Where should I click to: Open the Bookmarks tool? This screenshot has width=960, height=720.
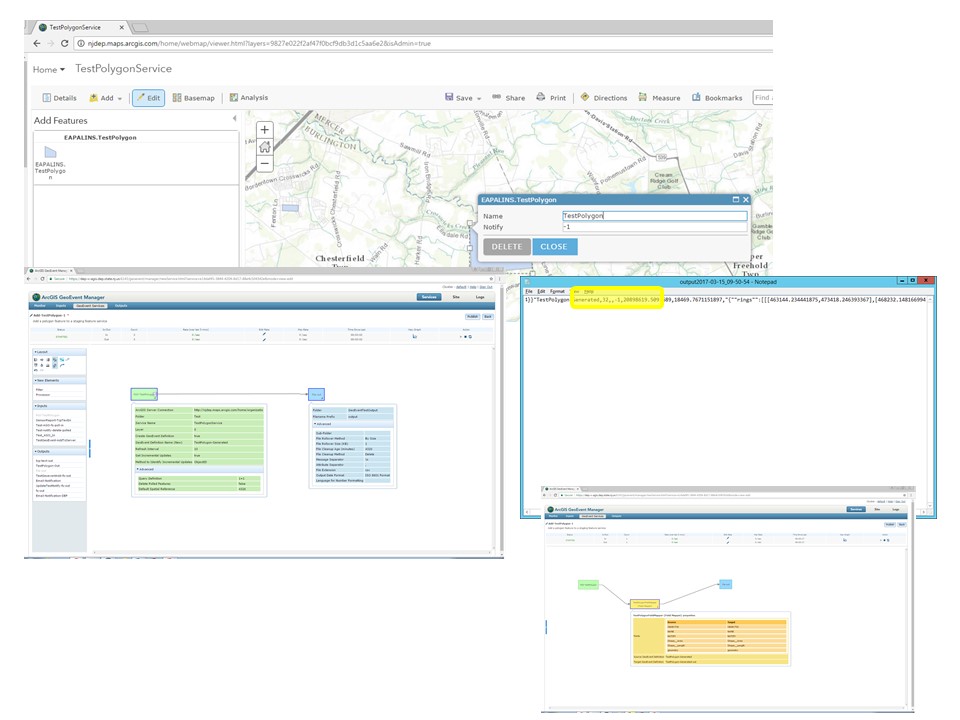[x=717, y=98]
